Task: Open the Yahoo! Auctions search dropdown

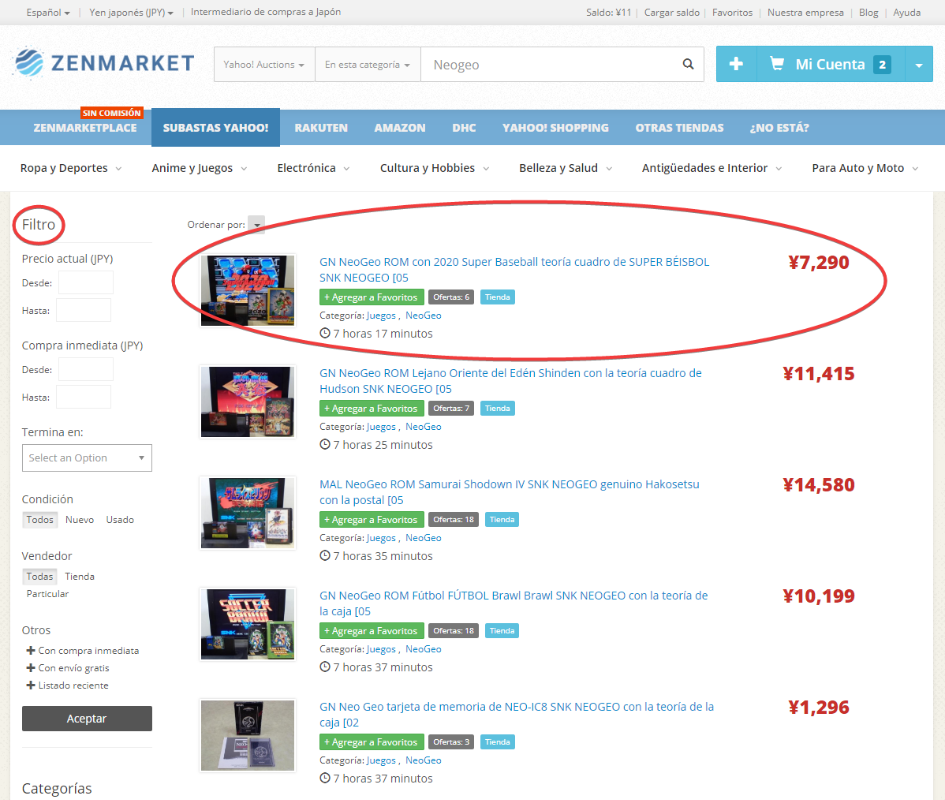Action: (x=264, y=64)
